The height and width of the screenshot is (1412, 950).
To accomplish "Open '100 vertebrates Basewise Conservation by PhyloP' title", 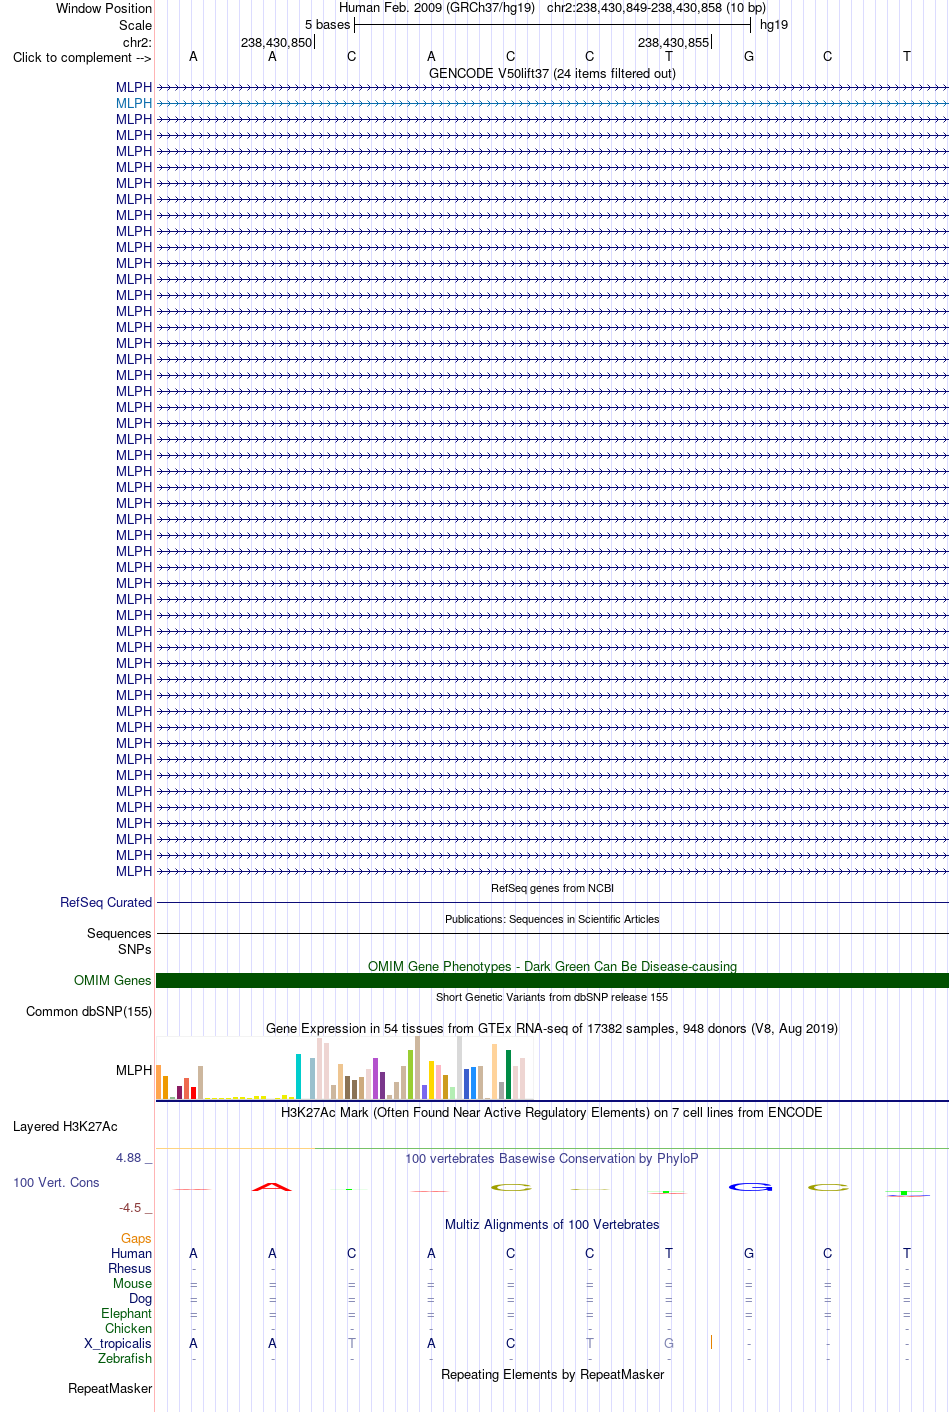I will pyautogui.click(x=552, y=1158).
